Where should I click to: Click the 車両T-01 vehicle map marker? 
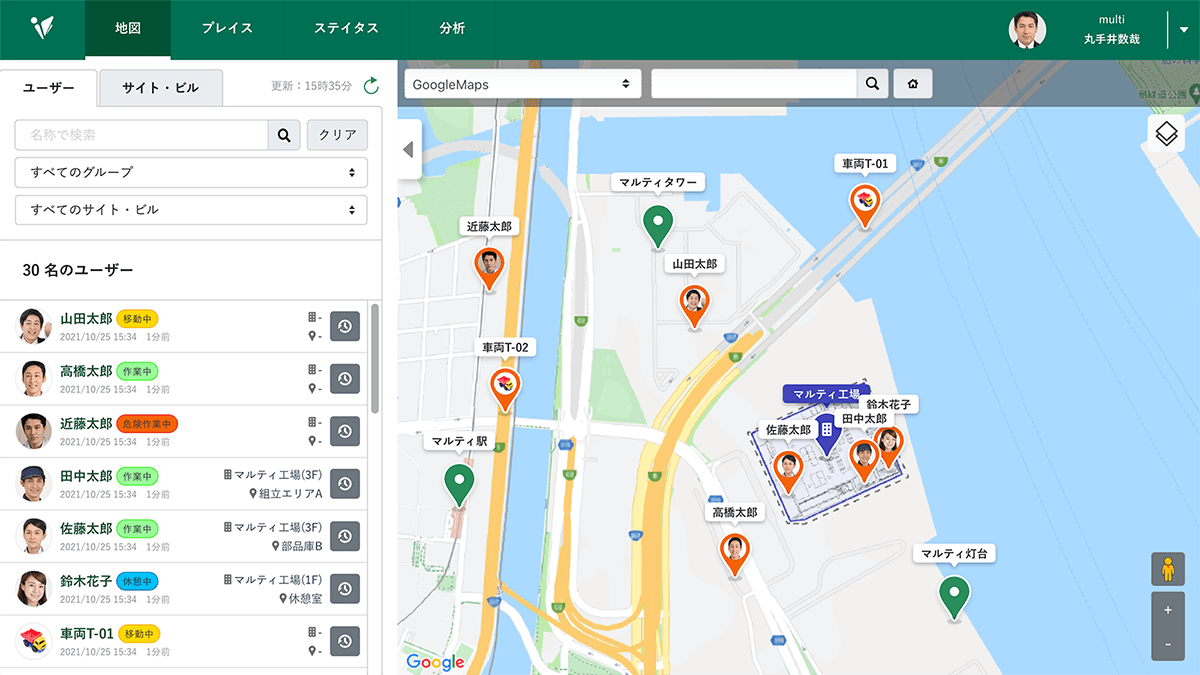click(864, 202)
